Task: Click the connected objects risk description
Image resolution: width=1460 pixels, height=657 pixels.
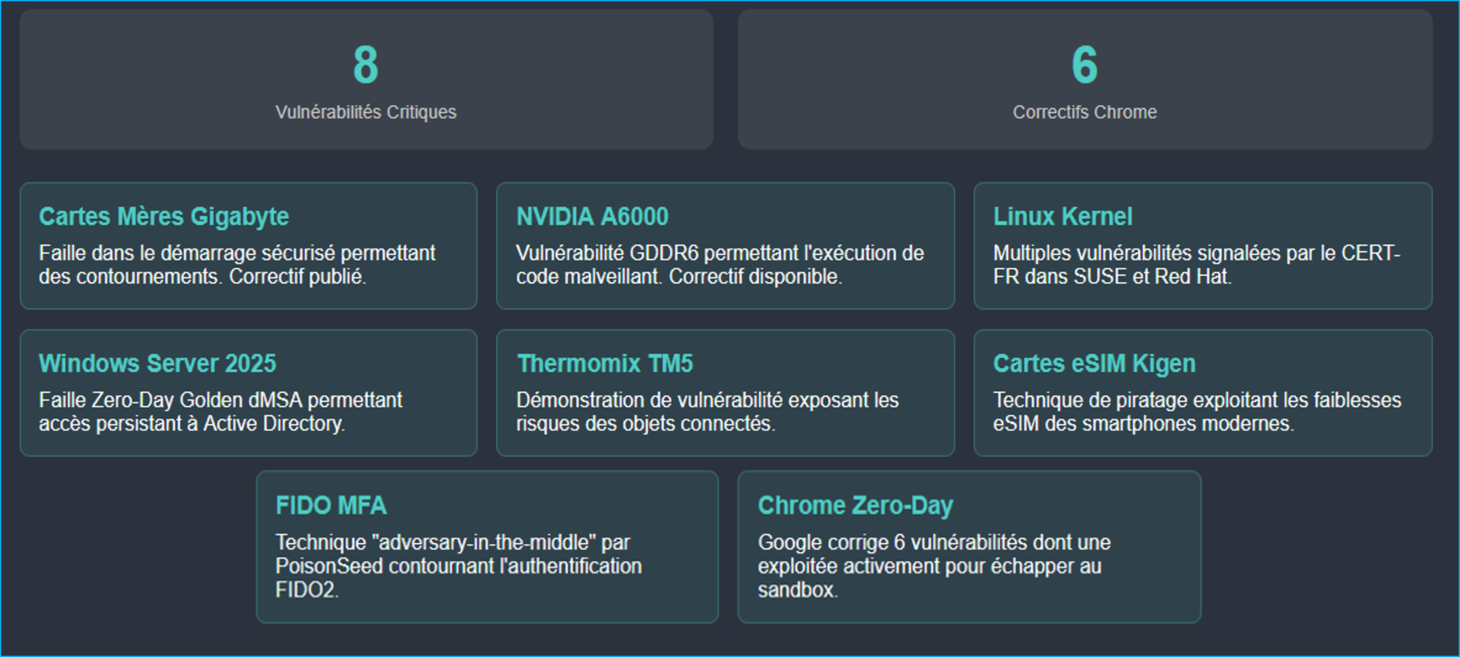Action: click(x=707, y=412)
